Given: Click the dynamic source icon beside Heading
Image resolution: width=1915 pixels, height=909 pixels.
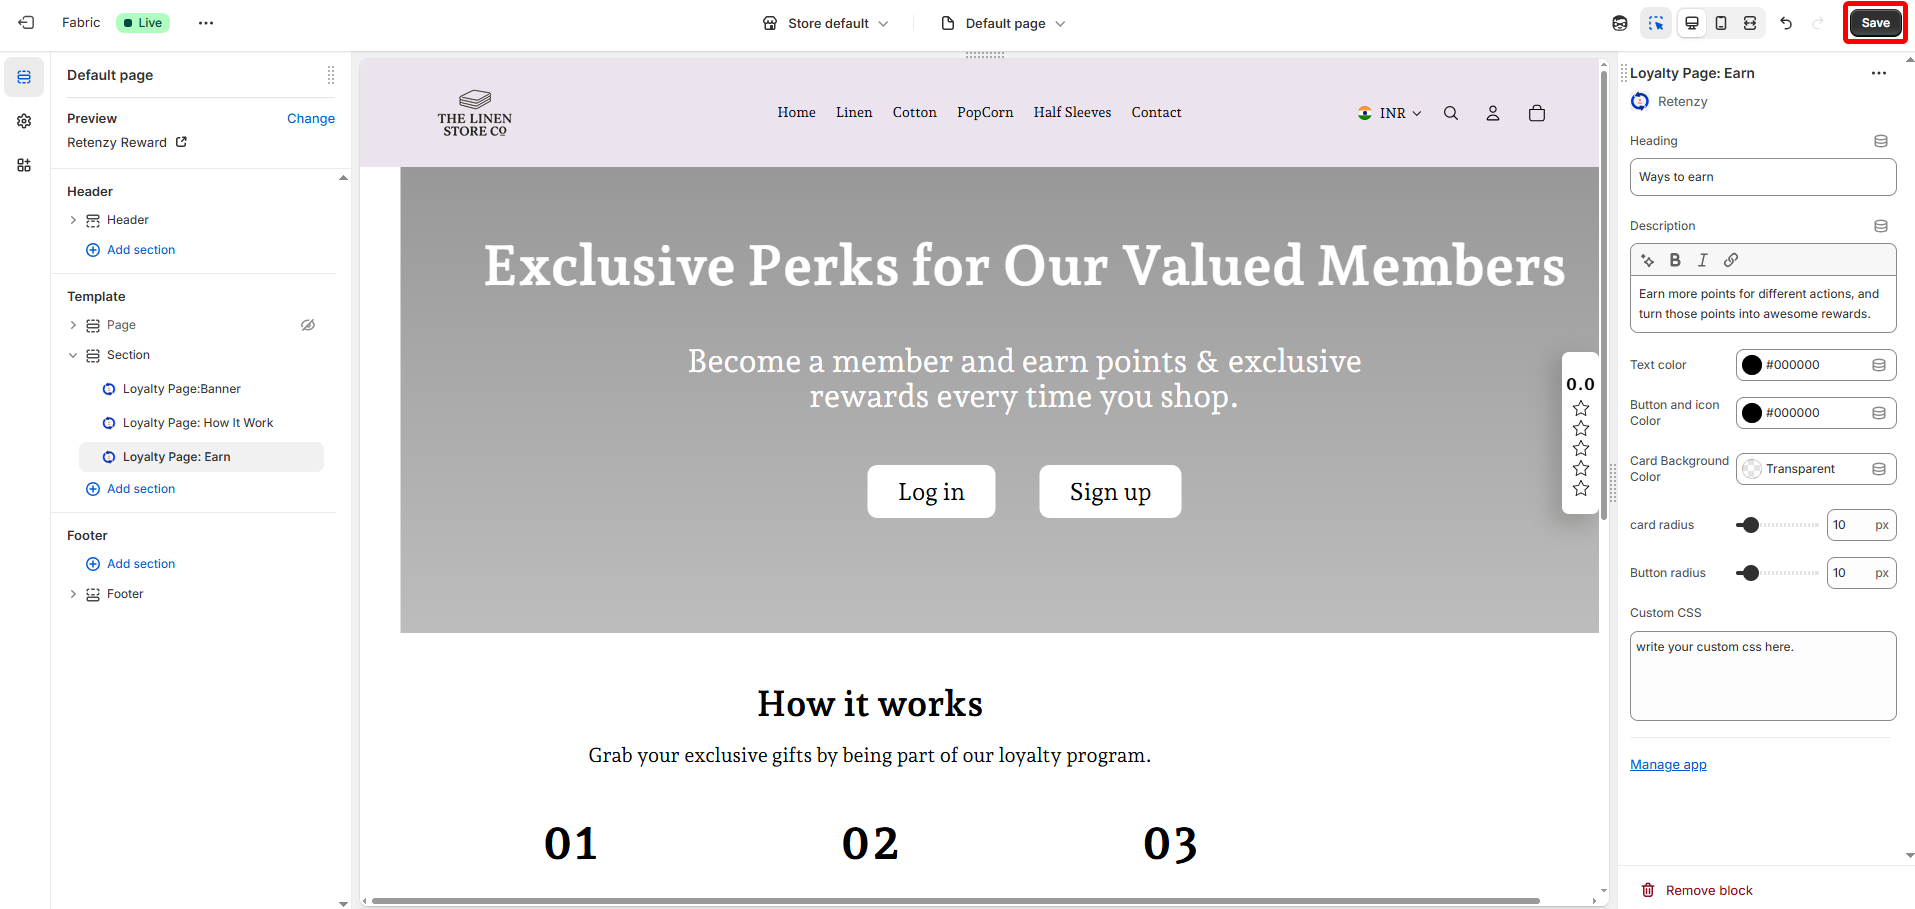Looking at the screenshot, I should (x=1880, y=141).
